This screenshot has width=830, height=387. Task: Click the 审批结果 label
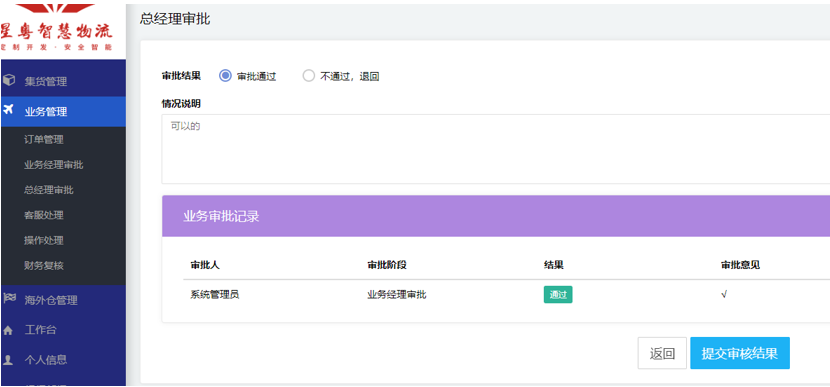pyautogui.click(x=181, y=76)
